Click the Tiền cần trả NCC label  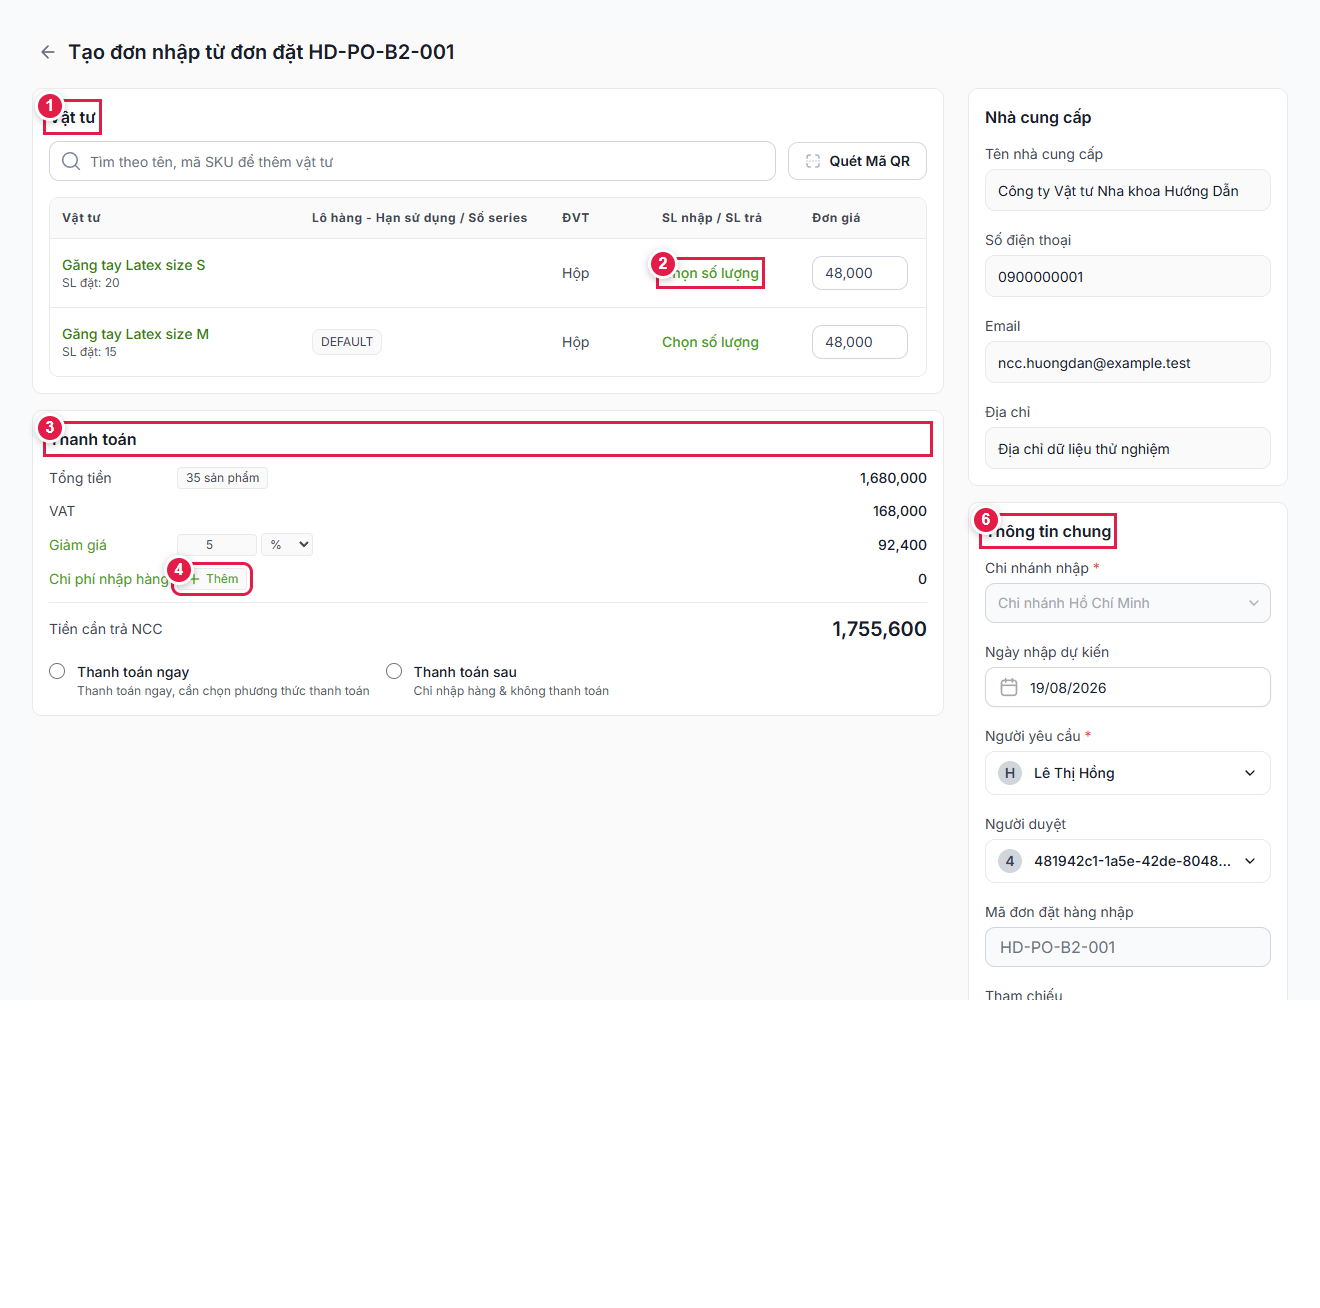[106, 629]
